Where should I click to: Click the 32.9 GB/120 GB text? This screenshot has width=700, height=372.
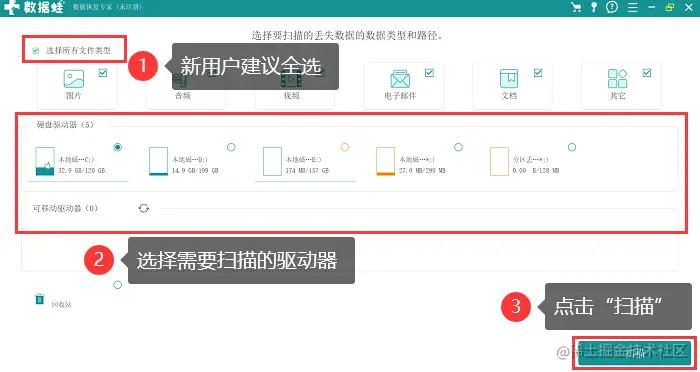tap(82, 171)
